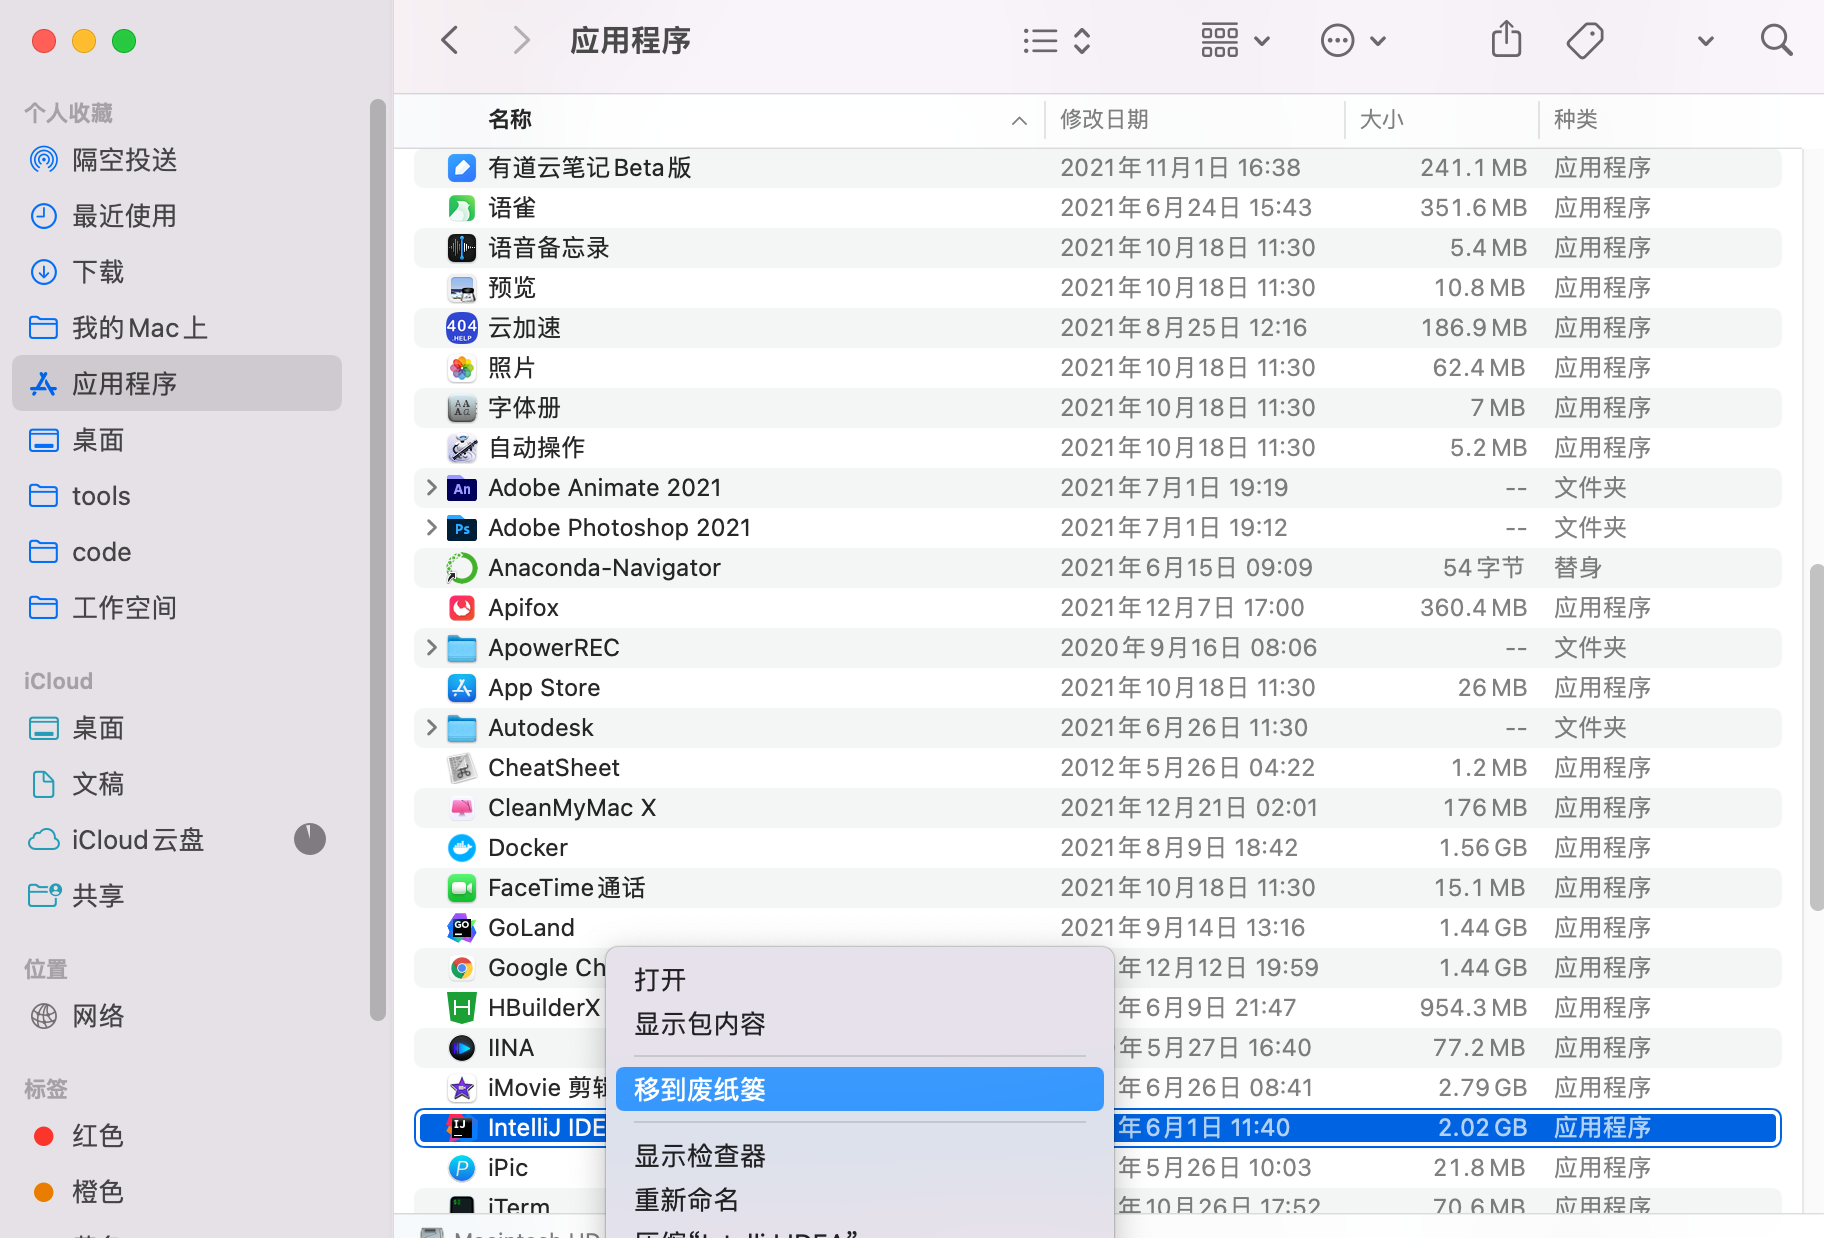The height and width of the screenshot is (1238, 1824).
Task: Choose 显示检查器 in the context menu
Action: pyautogui.click(x=860, y=1156)
